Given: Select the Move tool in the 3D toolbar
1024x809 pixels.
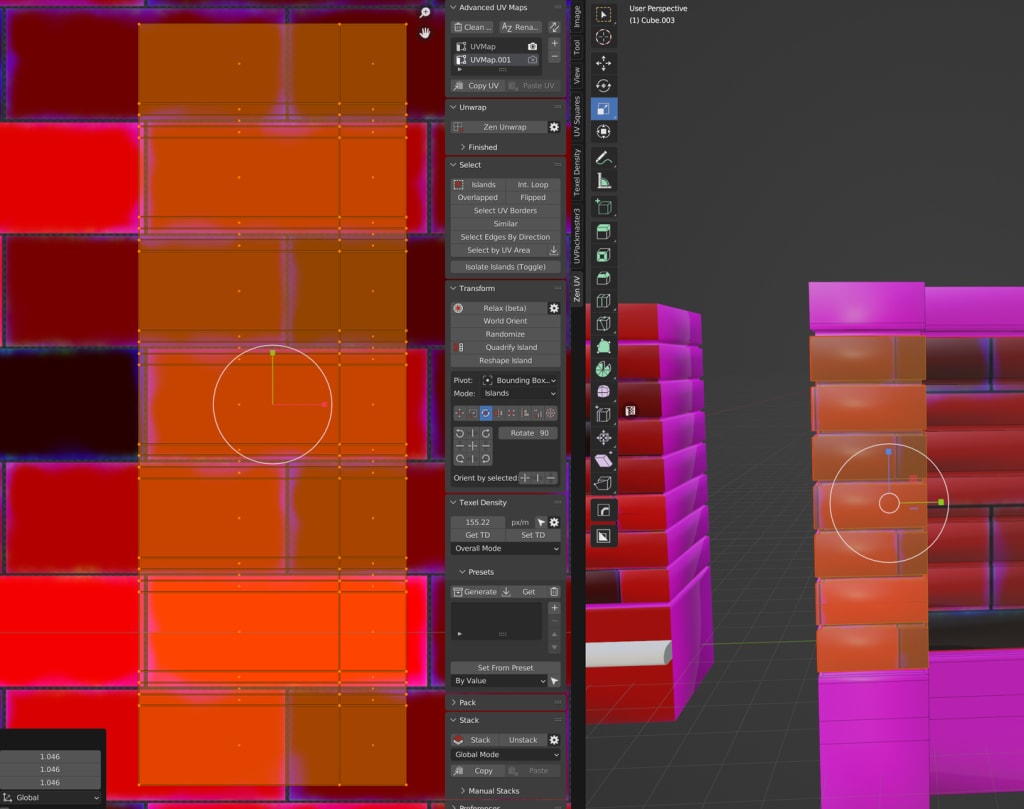Looking at the screenshot, I should [604, 62].
